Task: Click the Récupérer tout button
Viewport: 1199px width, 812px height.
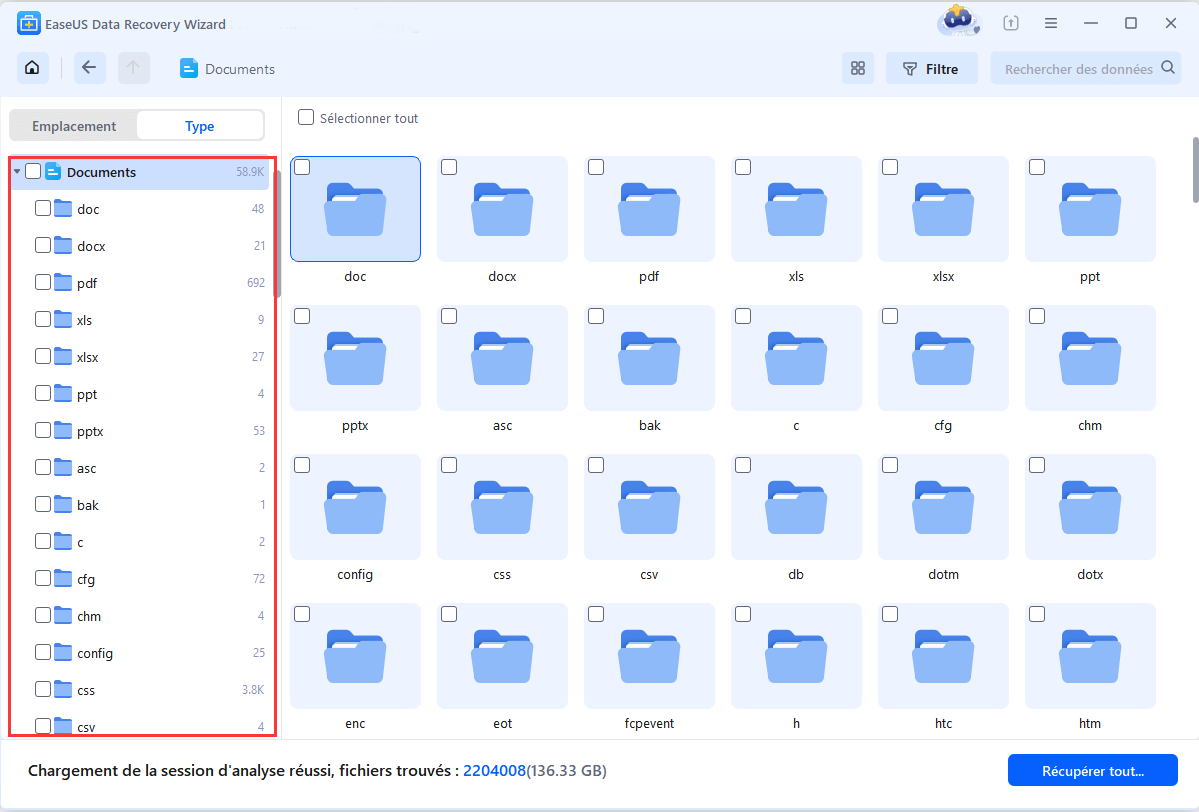Action: click(1092, 770)
